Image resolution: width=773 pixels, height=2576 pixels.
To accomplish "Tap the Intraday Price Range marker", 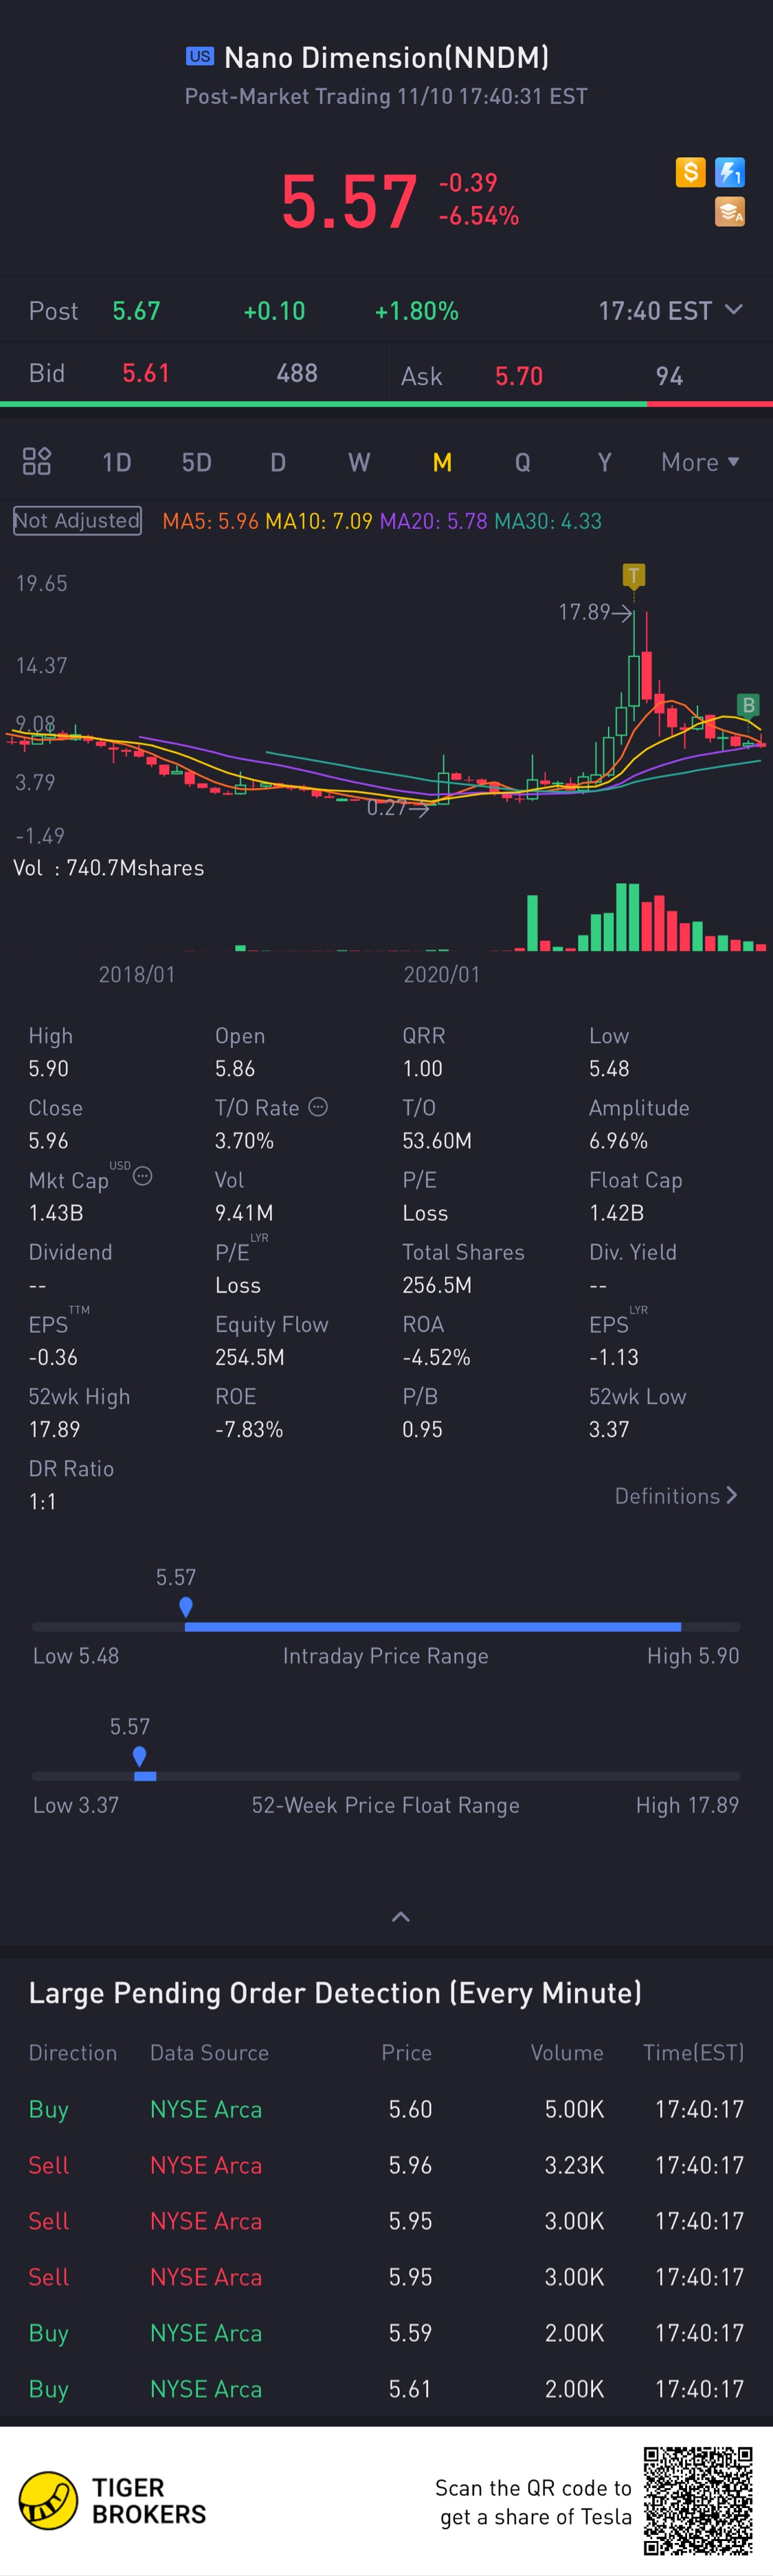I will 186,1607.
